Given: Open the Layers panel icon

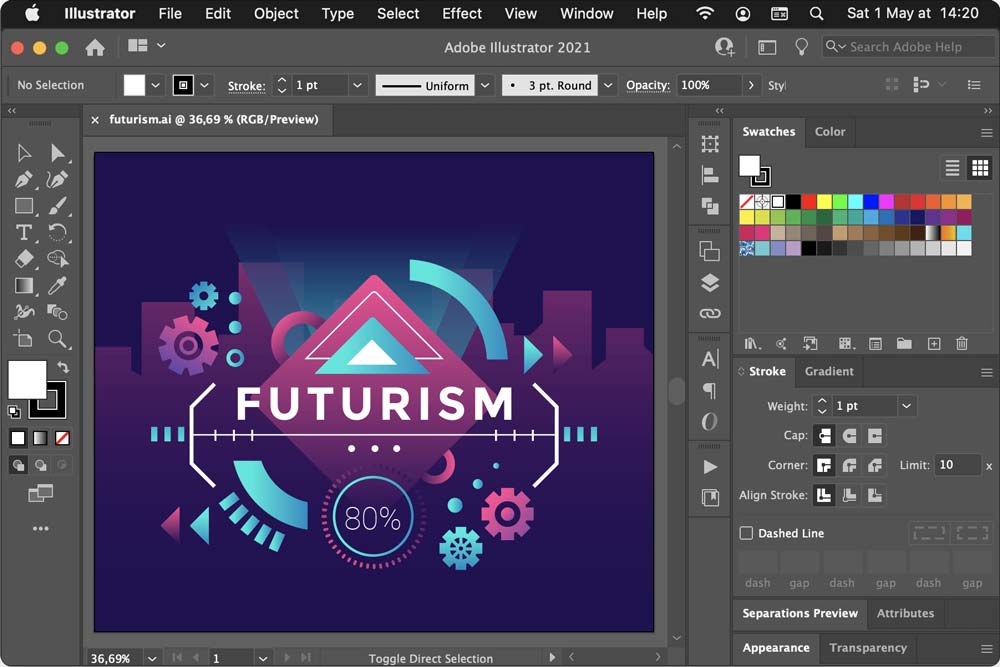Looking at the screenshot, I should click(x=710, y=283).
